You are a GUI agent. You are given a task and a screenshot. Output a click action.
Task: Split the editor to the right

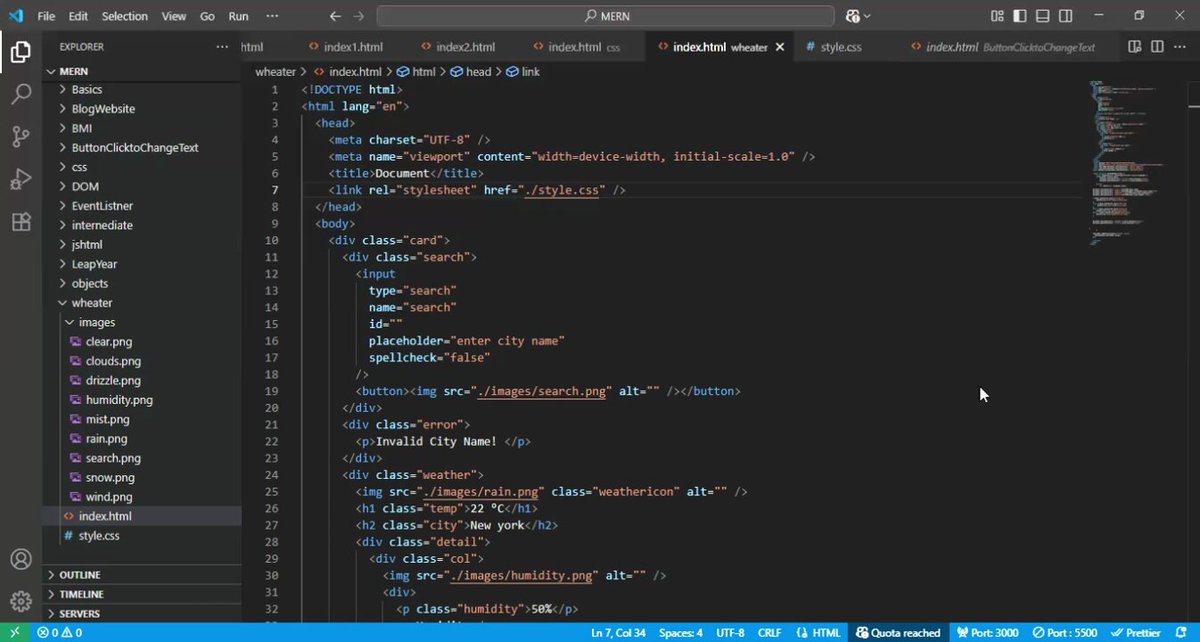pos(1157,47)
